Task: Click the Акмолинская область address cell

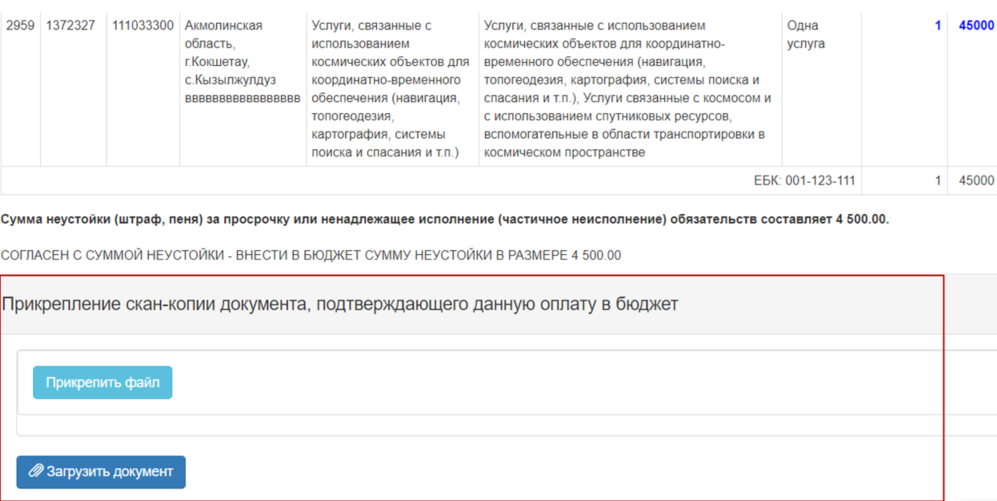Action: point(242,62)
